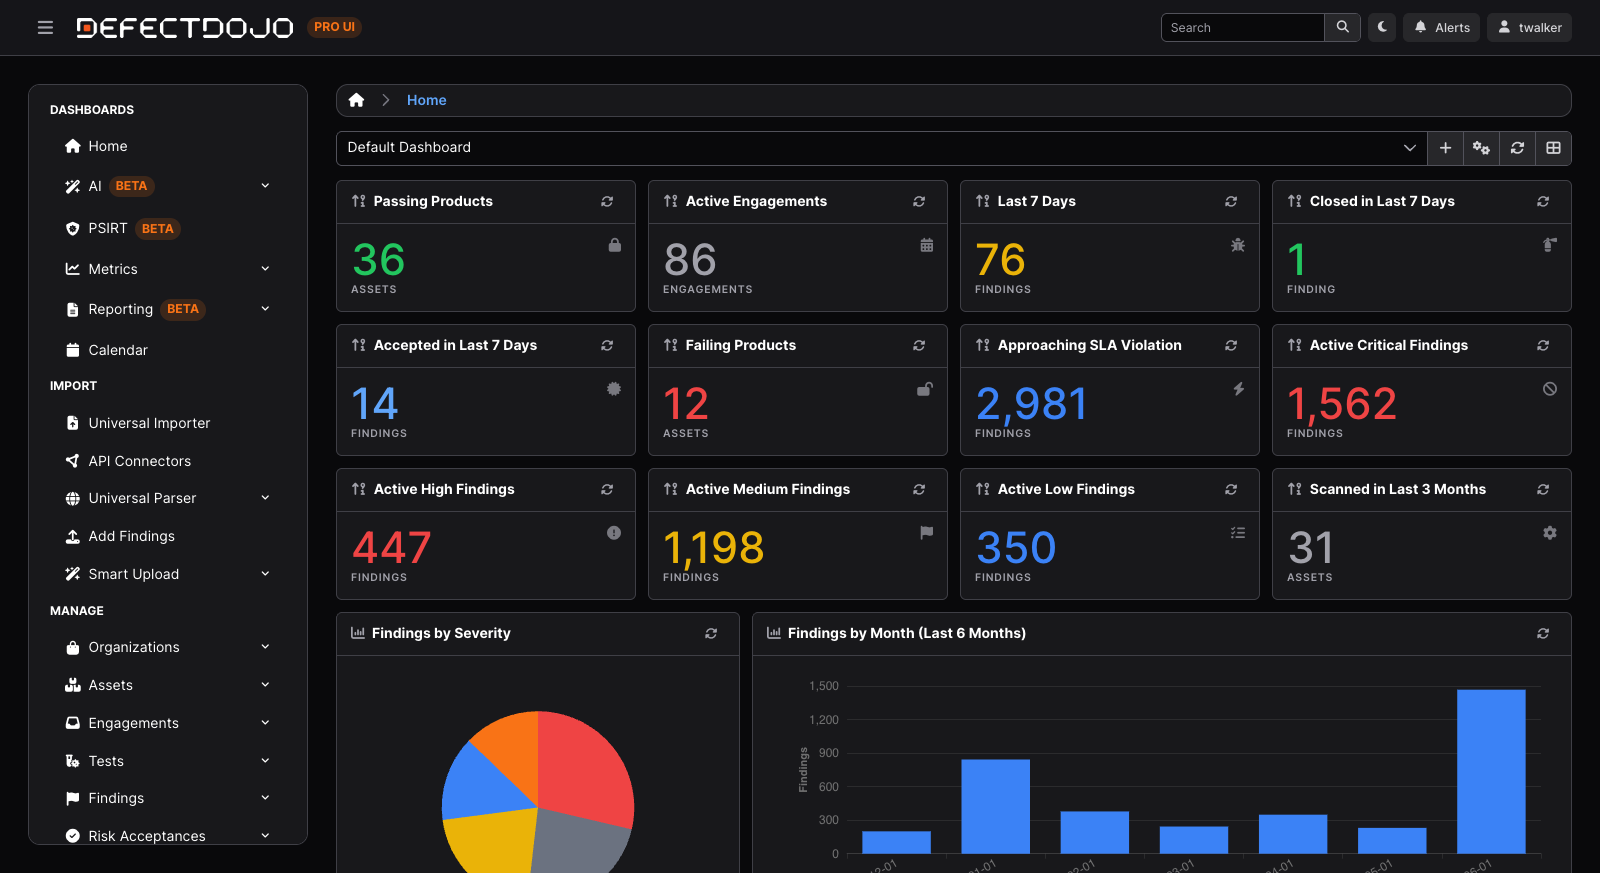Expand the Organizations submenu

coord(168,647)
